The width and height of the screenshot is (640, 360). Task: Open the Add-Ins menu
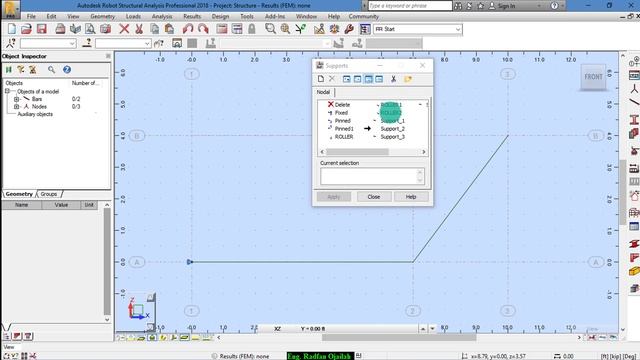pyautogui.click(x=275, y=17)
